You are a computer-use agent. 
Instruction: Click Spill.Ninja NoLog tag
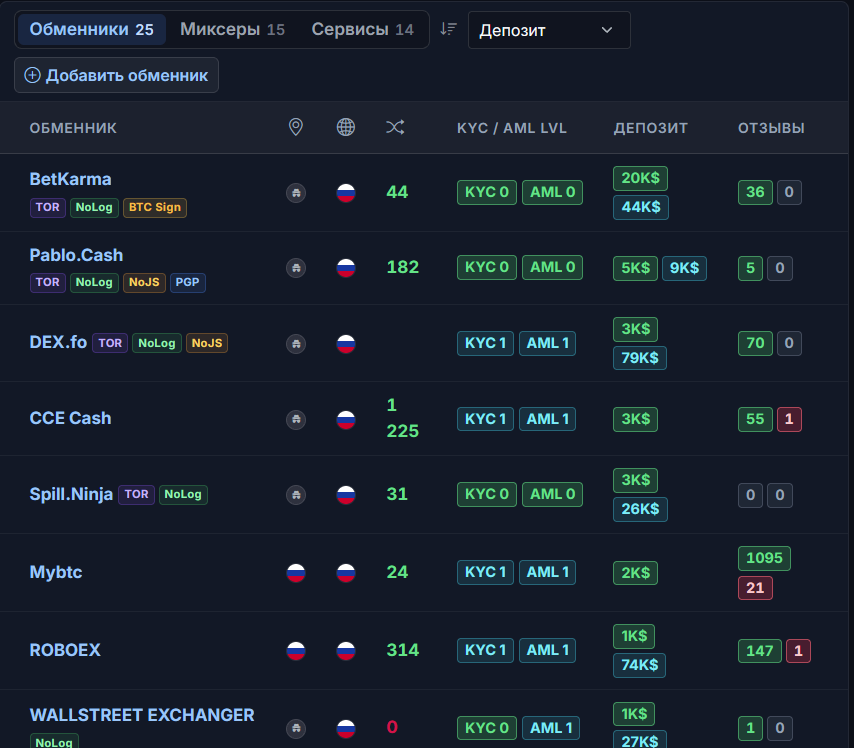183,494
